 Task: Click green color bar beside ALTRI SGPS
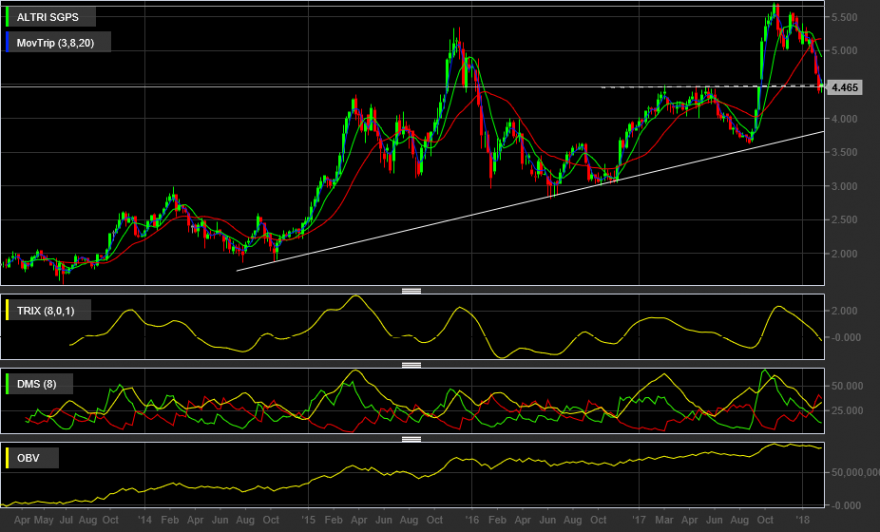7,17
